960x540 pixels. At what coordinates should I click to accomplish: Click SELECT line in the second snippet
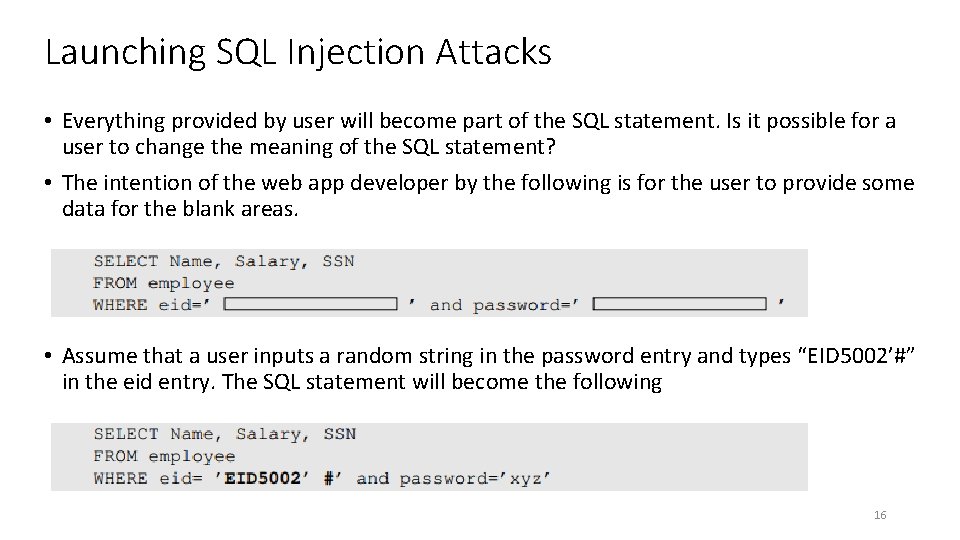[x=224, y=434]
